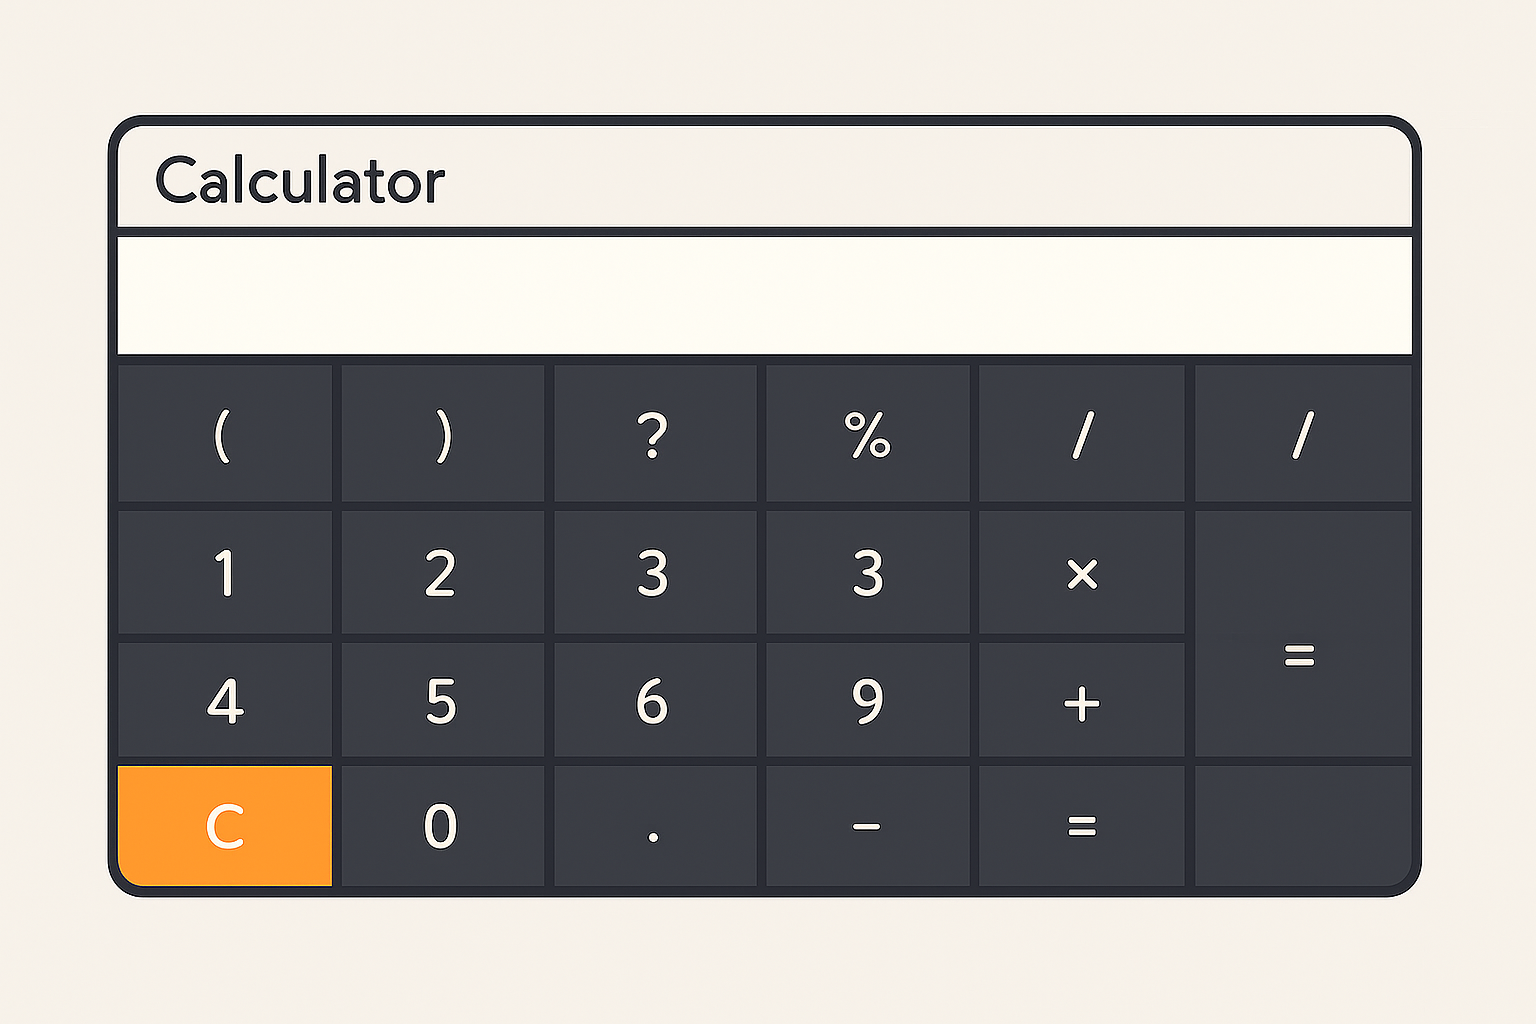Click the close parenthesis key
The image size is (1536, 1024).
[x=443, y=433]
